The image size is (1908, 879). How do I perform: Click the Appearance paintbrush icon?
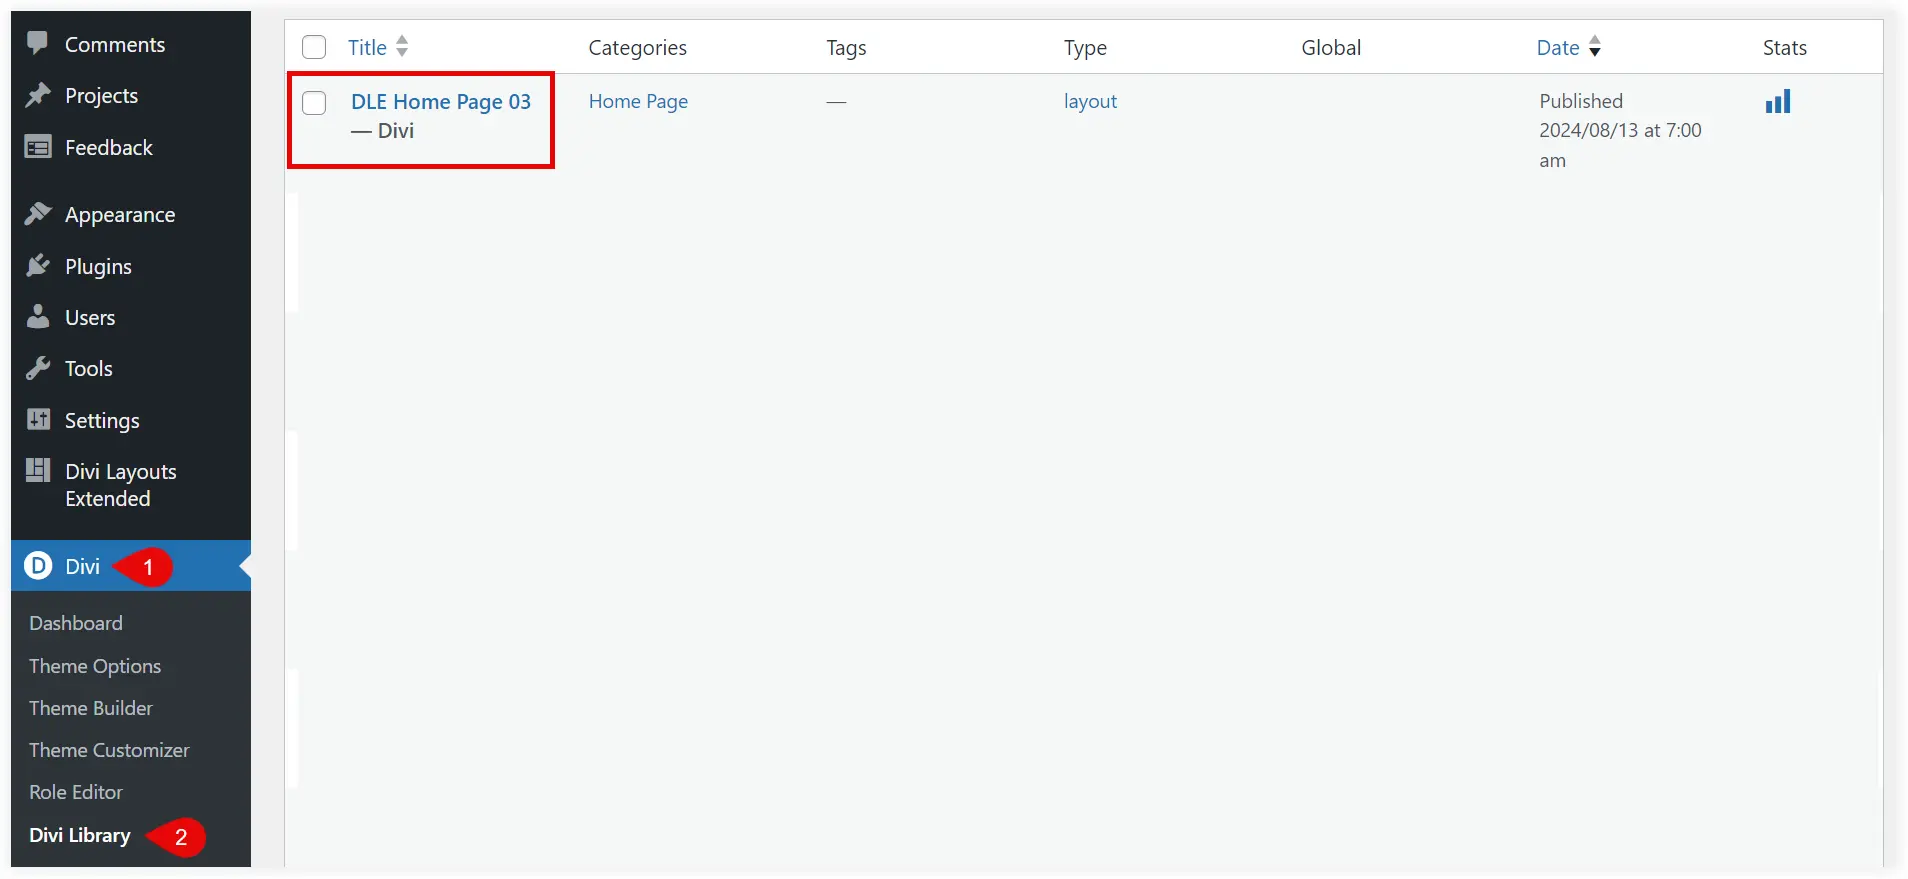point(38,214)
